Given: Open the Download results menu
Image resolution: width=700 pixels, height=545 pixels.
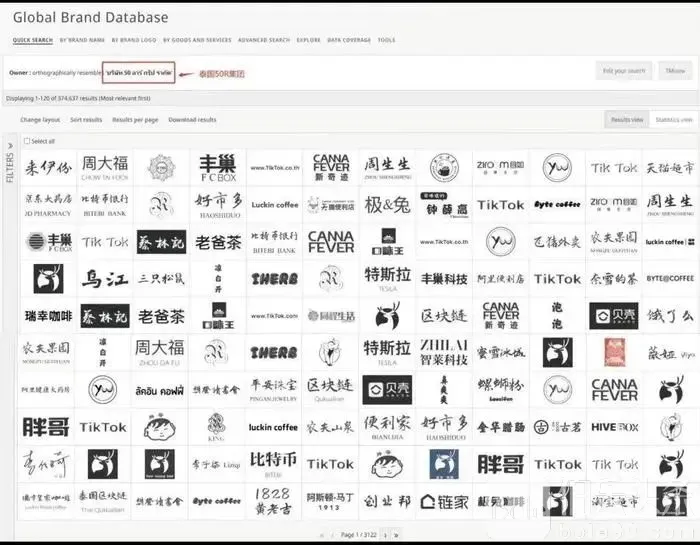Looking at the screenshot, I should tap(192, 120).
